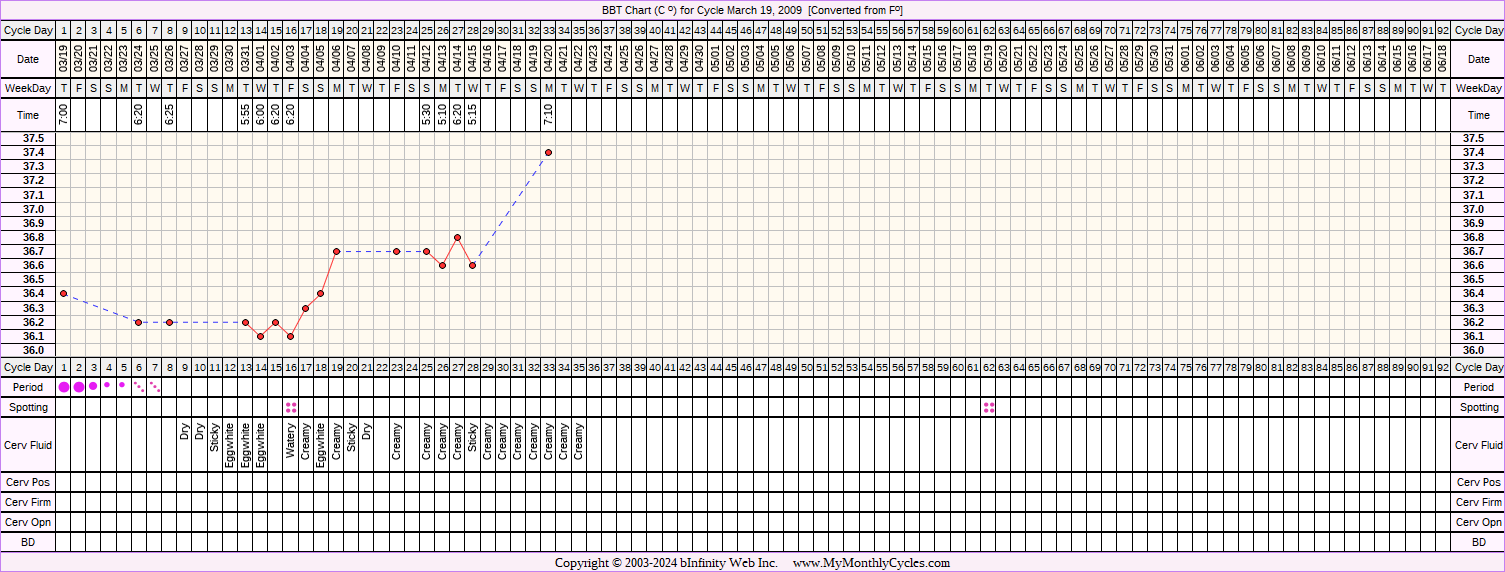Click the 7:10 time entry on day 33
This screenshot has width=1505, height=572.
(548, 115)
